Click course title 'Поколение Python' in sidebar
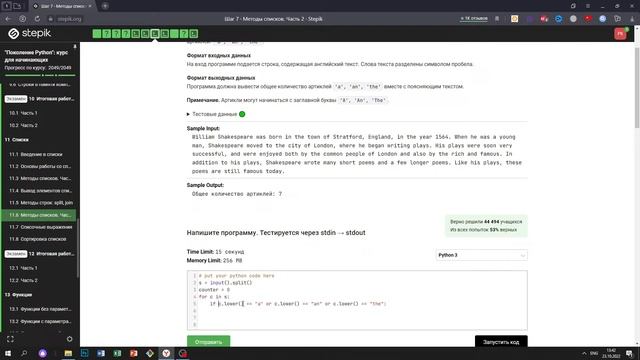The width and height of the screenshot is (640, 360). (36, 56)
